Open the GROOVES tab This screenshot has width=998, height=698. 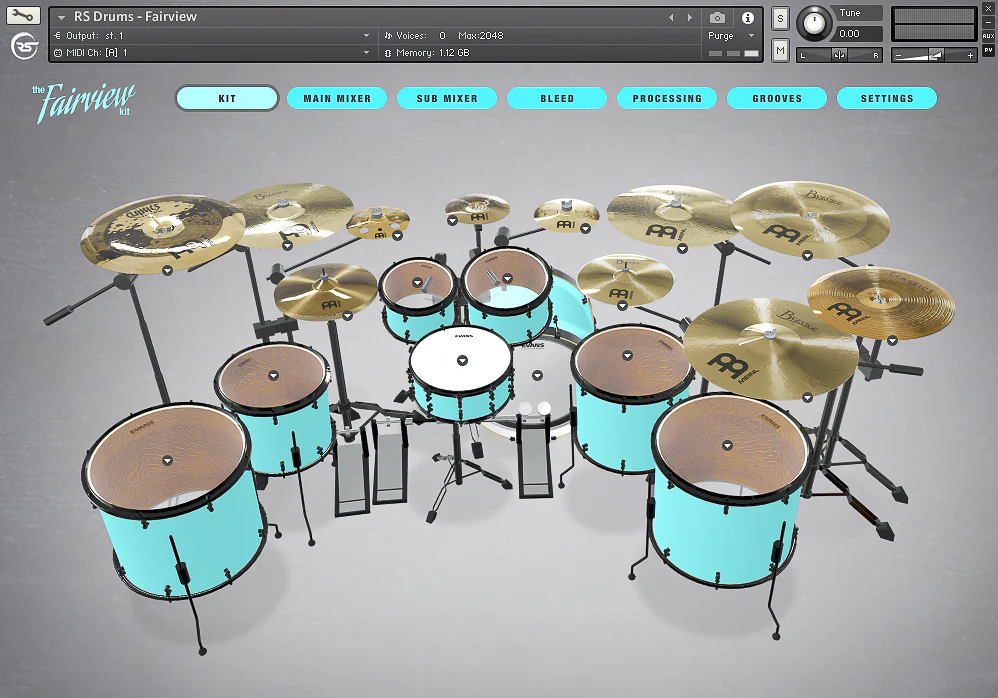click(x=777, y=99)
